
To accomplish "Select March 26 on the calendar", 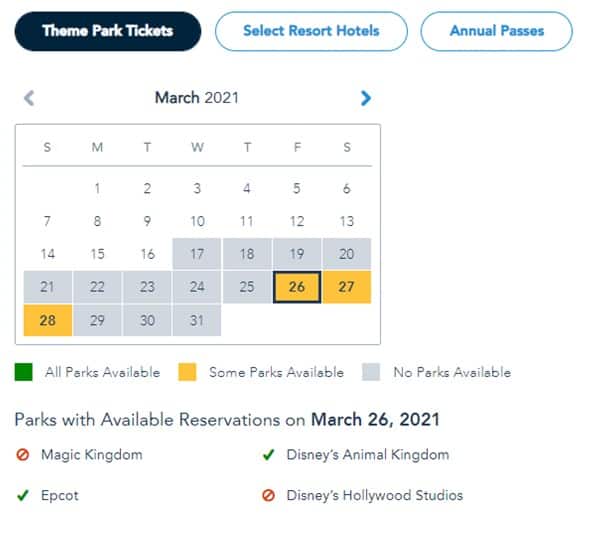I will coord(297,287).
